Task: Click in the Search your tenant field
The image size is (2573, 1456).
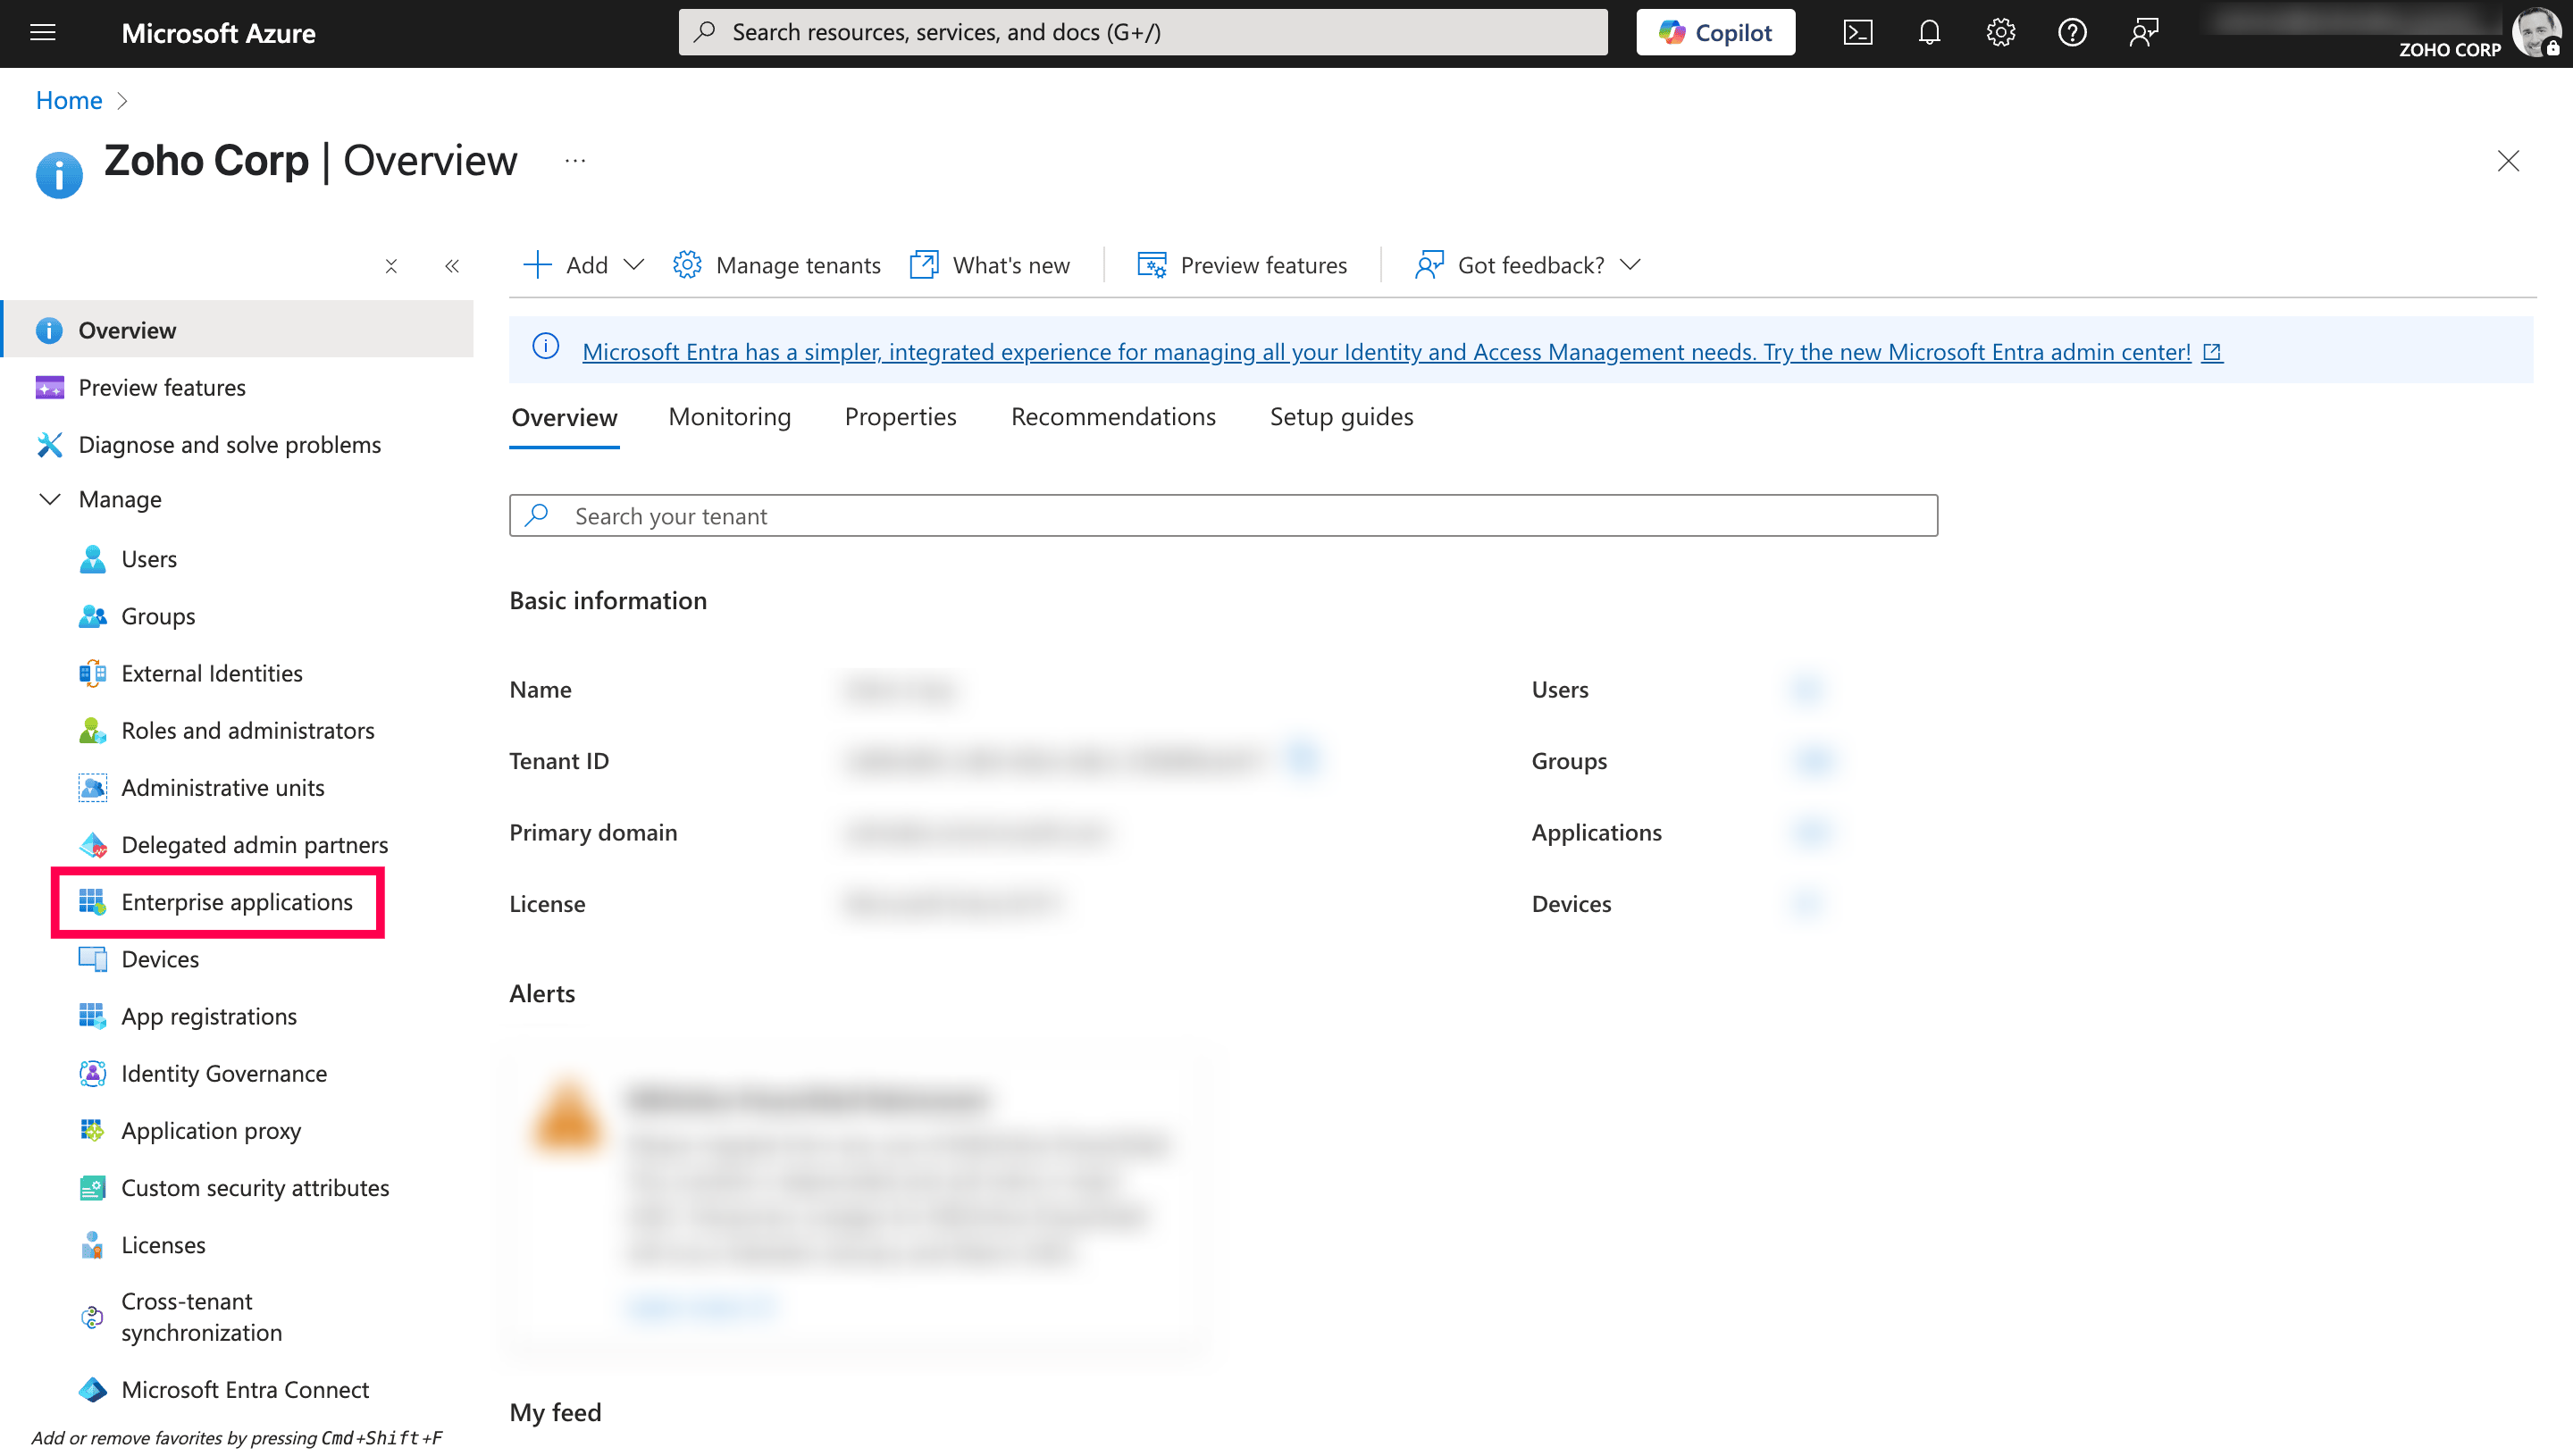Action: pyautogui.click(x=1222, y=516)
